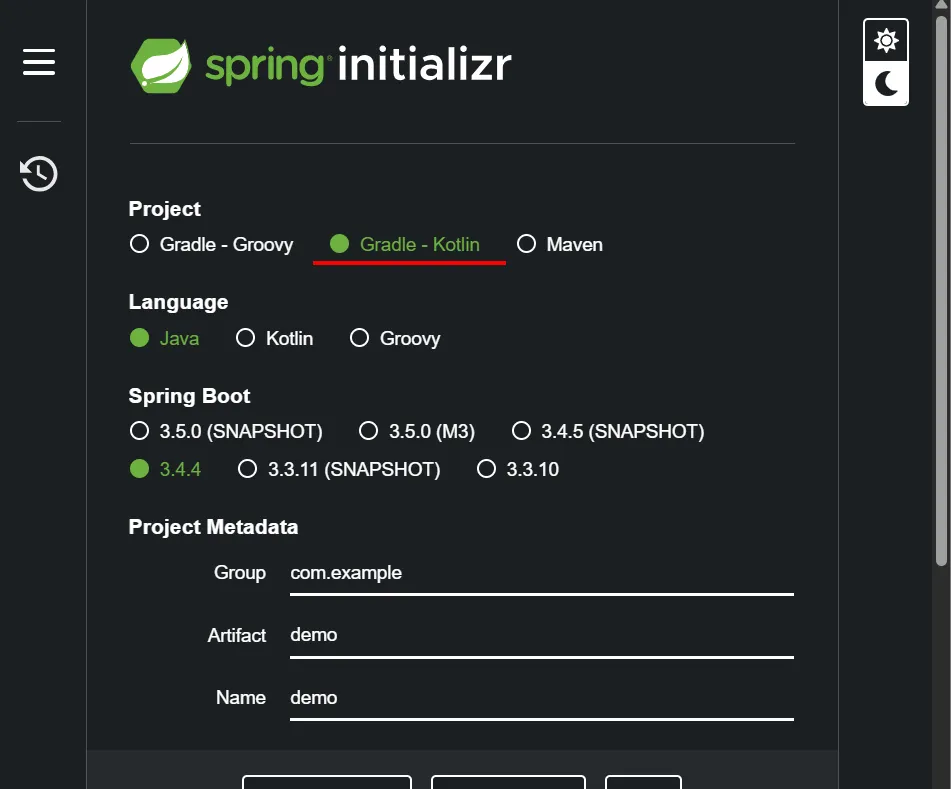Open the history clock icon
Image resolution: width=951 pixels, height=789 pixels.
coord(39,174)
